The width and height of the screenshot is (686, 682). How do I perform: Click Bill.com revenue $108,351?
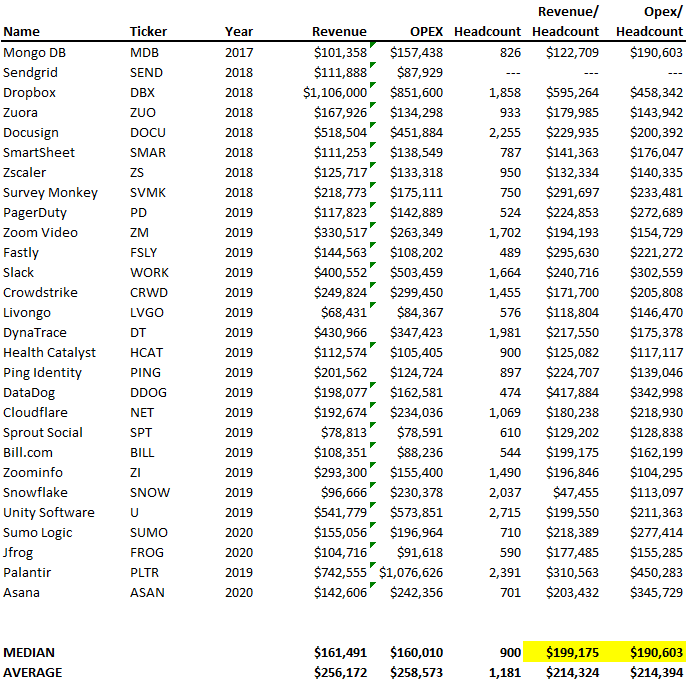[340, 453]
